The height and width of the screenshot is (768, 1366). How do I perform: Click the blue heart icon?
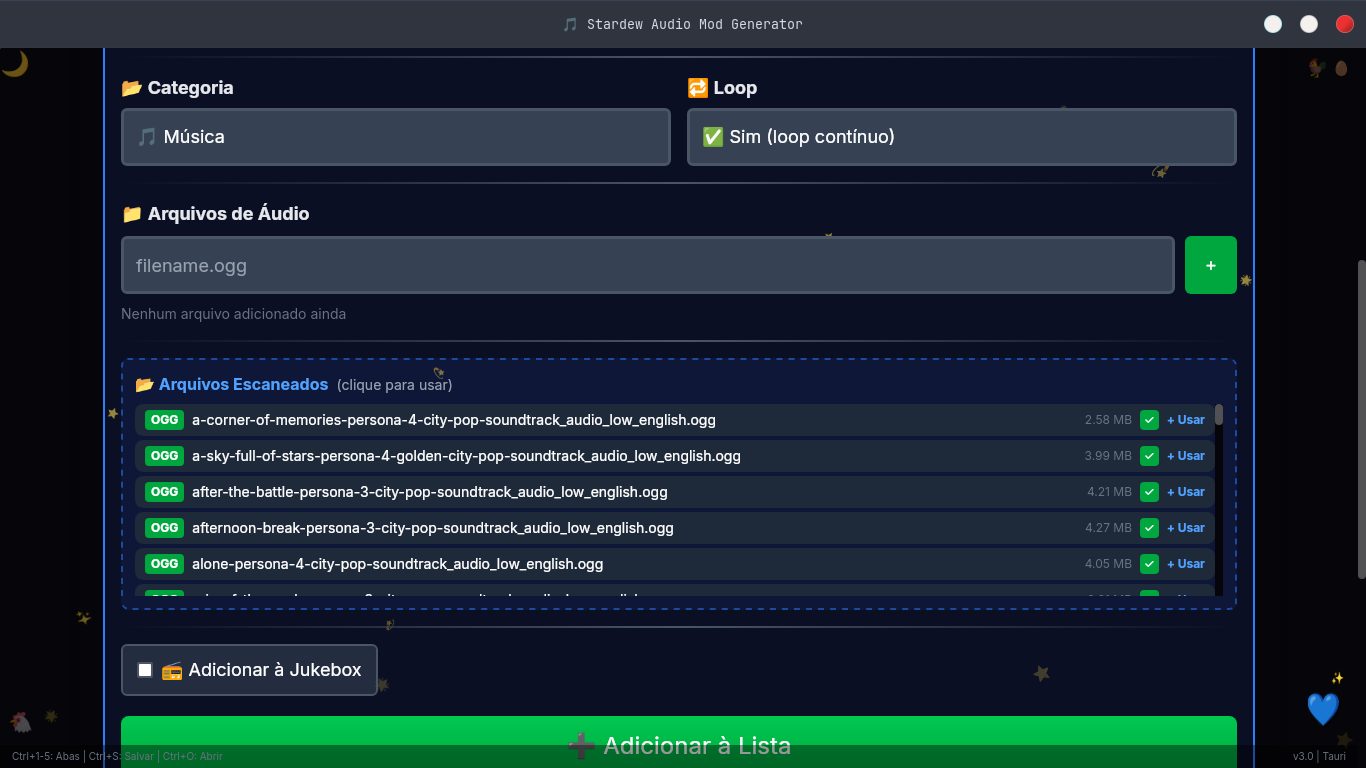pyautogui.click(x=1322, y=709)
